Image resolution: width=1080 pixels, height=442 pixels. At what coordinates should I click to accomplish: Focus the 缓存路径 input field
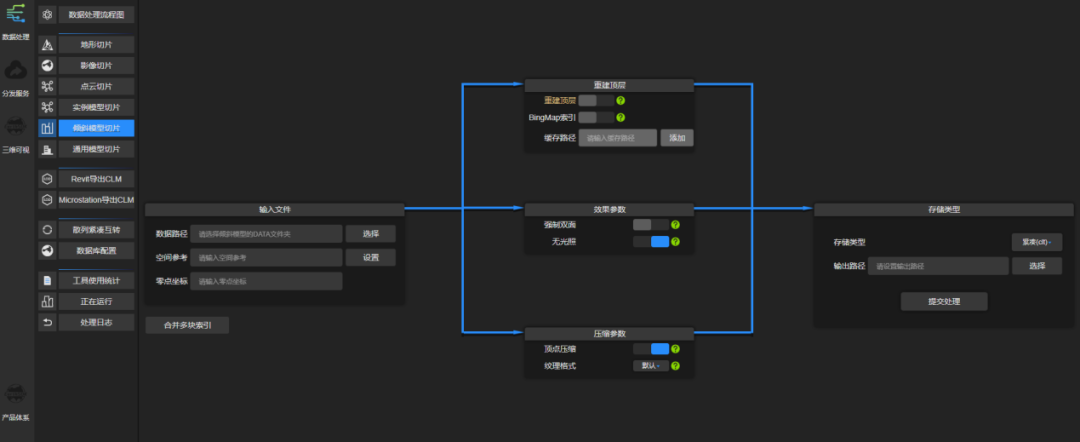click(x=618, y=138)
